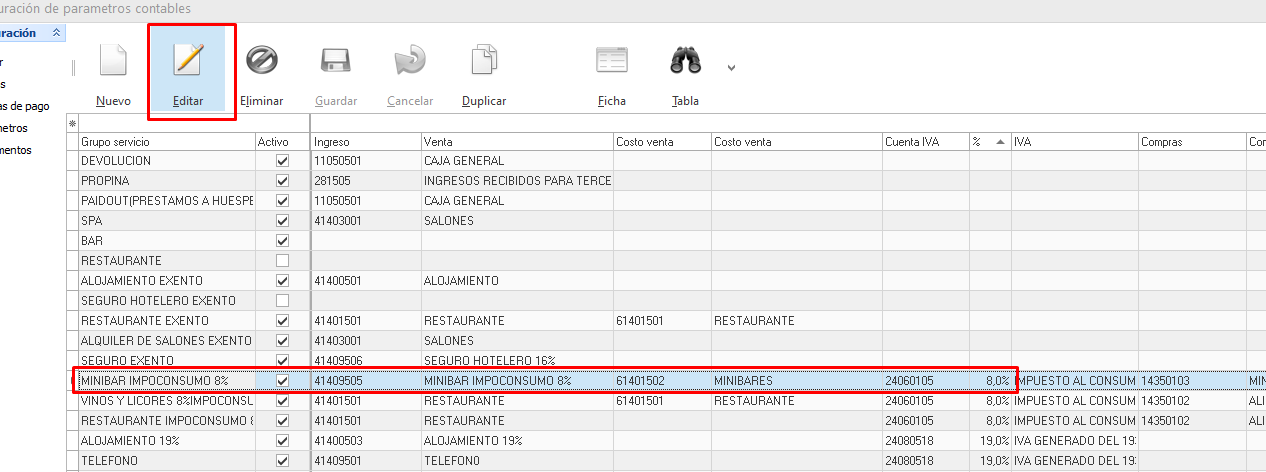Click the Guardar floppy disk icon

click(x=336, y=60)
